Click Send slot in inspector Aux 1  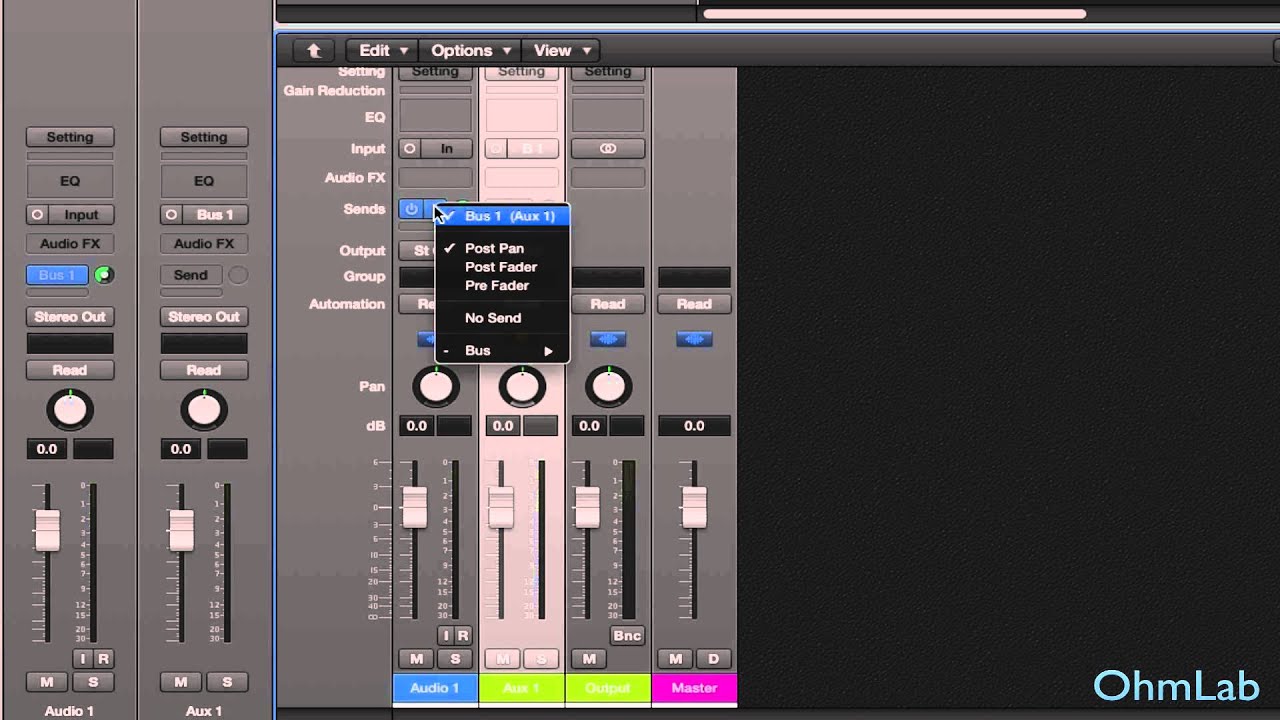point(191,275)
